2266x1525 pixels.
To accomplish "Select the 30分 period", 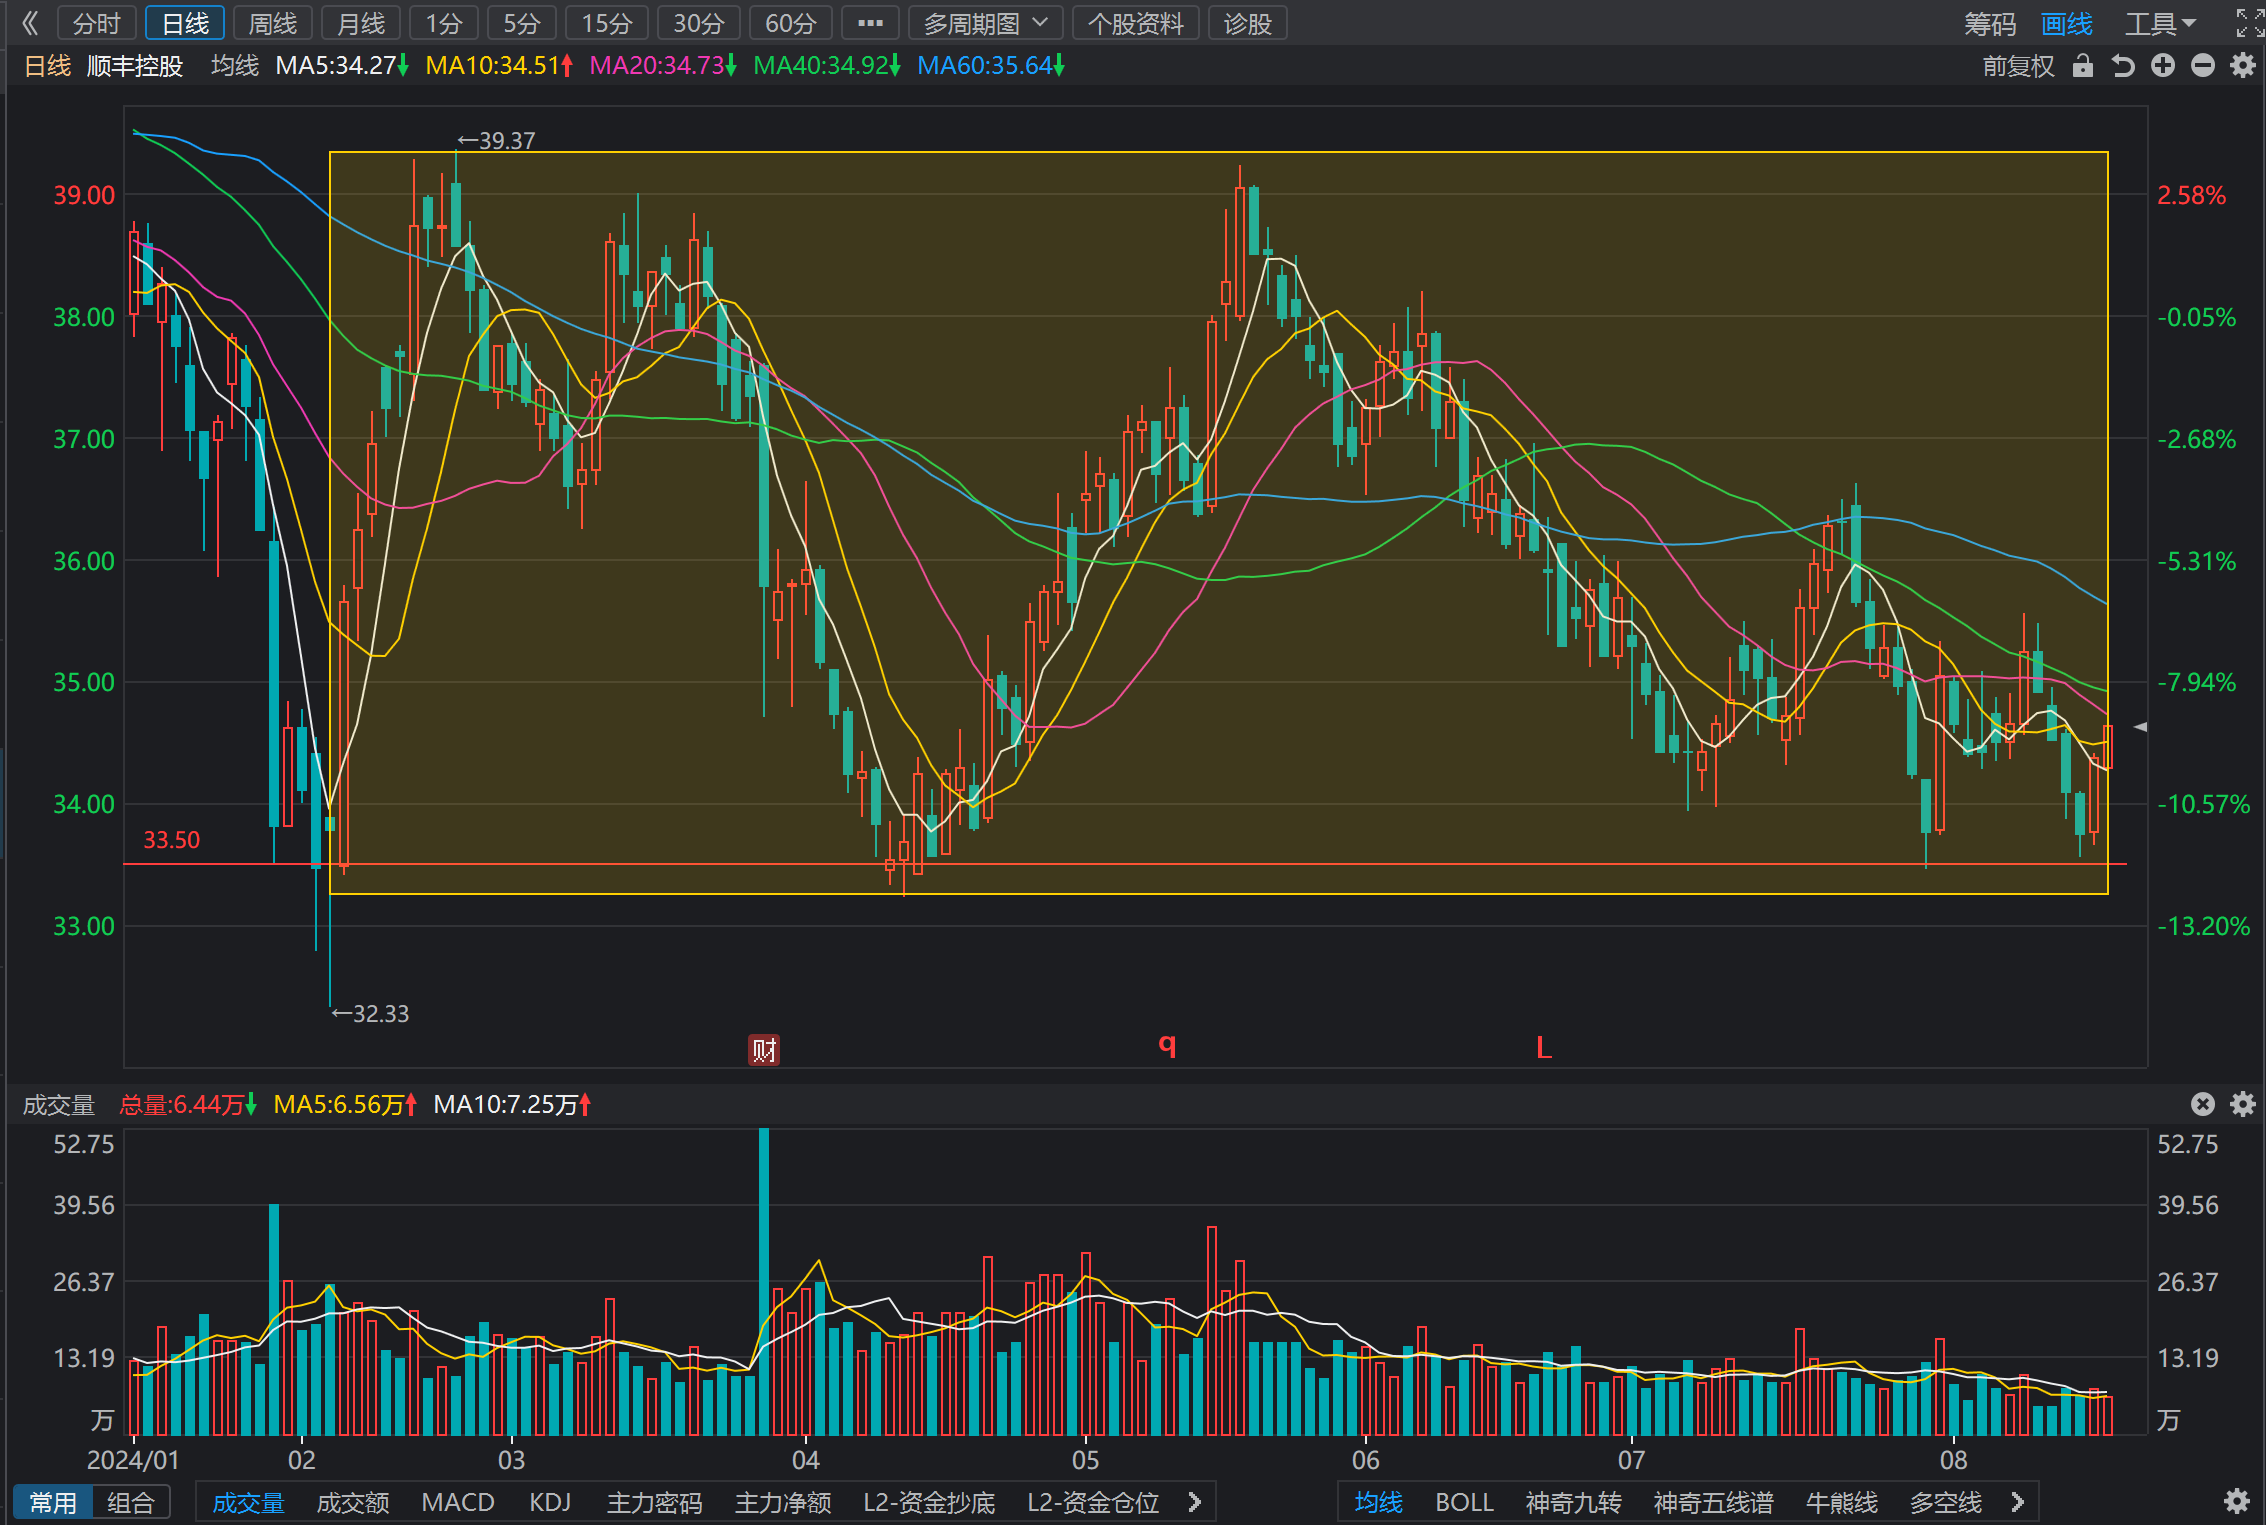I will (x=699, y=23).
